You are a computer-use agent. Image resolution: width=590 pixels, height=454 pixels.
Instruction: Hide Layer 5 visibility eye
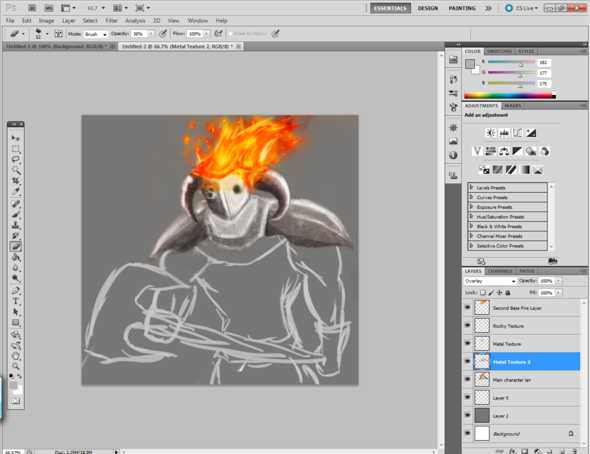(467, 397)
